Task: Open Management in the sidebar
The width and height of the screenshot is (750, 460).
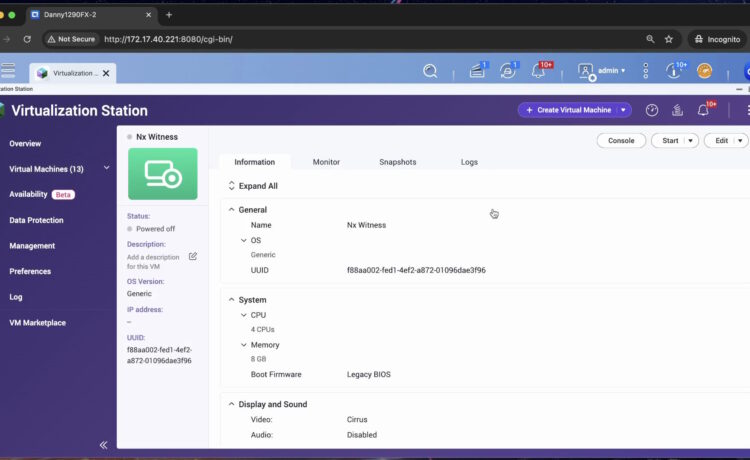Action: pyautogui.click(x=32, y=246)
